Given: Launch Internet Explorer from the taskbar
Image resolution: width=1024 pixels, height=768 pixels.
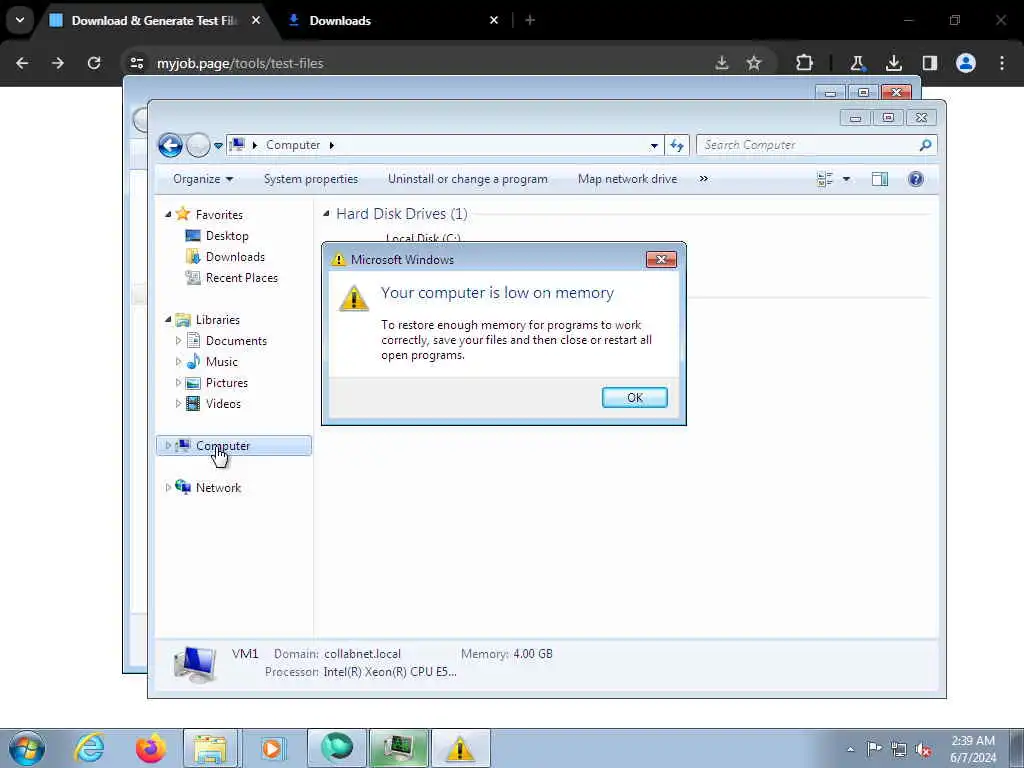Looking at the screenshot, I should click(x=89, y=748).
